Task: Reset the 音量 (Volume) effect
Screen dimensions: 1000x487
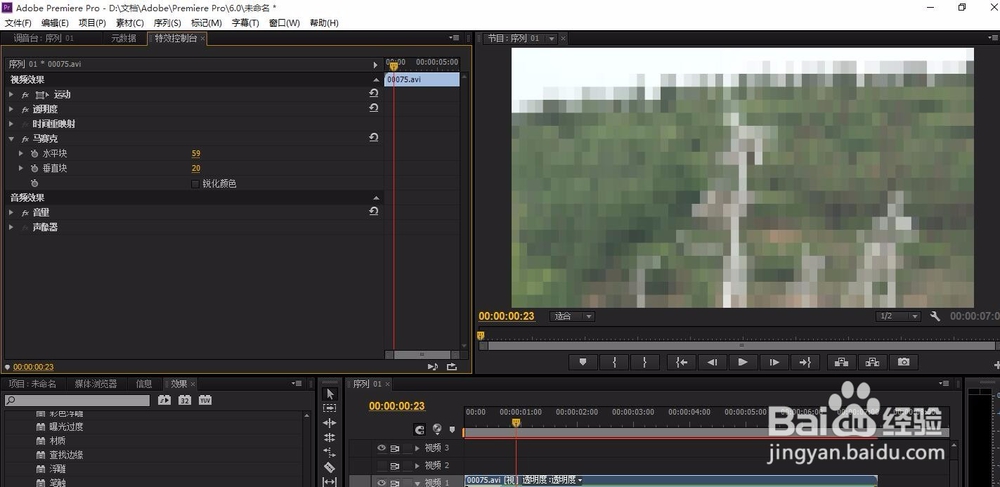Action: coord(374,212)
